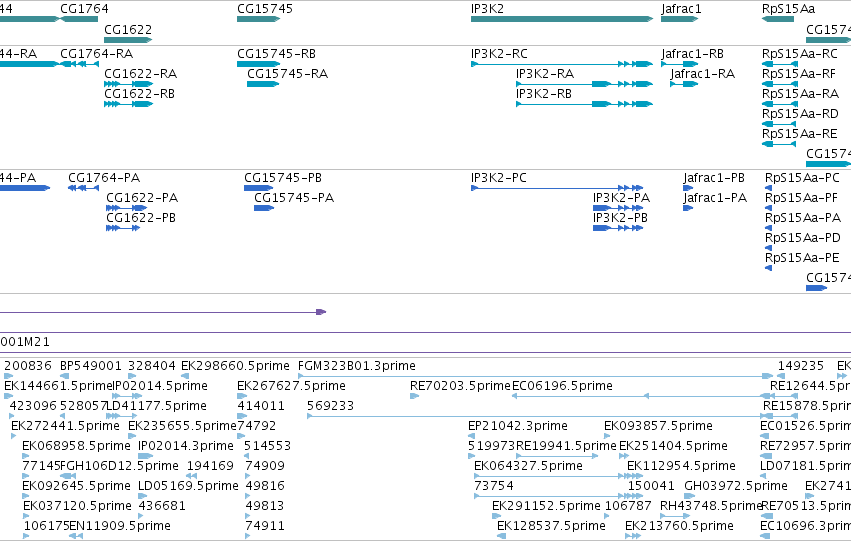Select the RpS15Aa-PC protein feature

coord(769,188)
